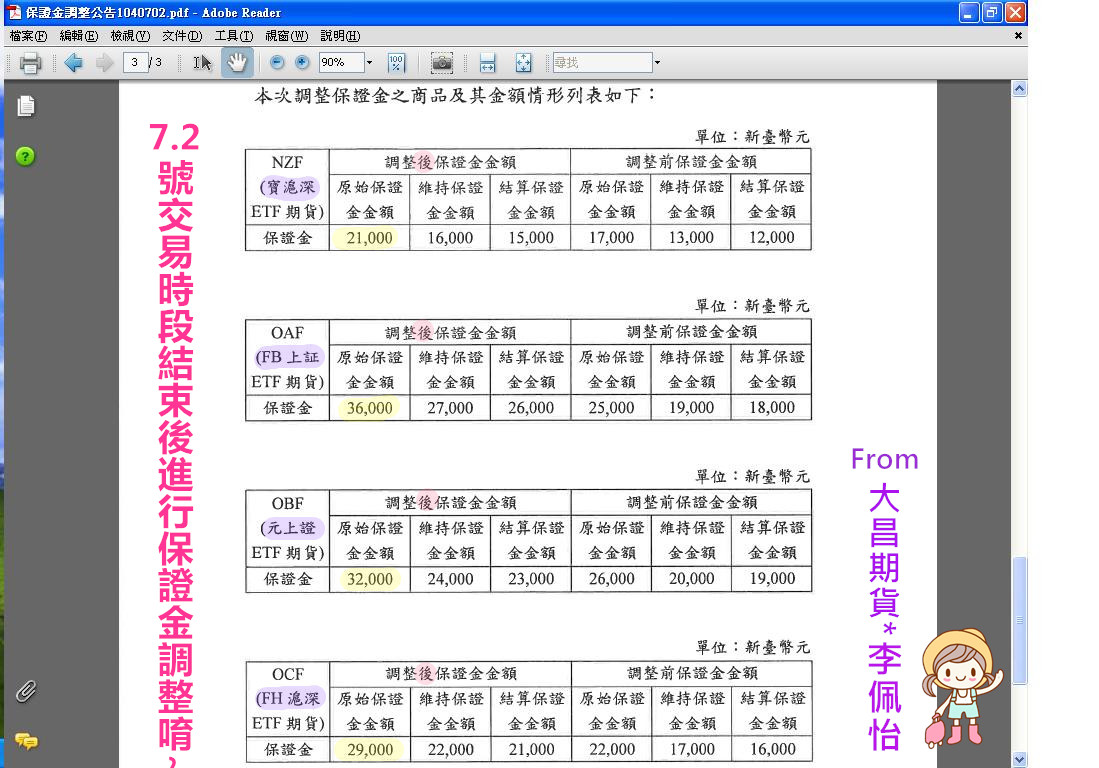The image size is (1099, 768).
Task: Click the OCF value 29,000
Action: point(369,750)
